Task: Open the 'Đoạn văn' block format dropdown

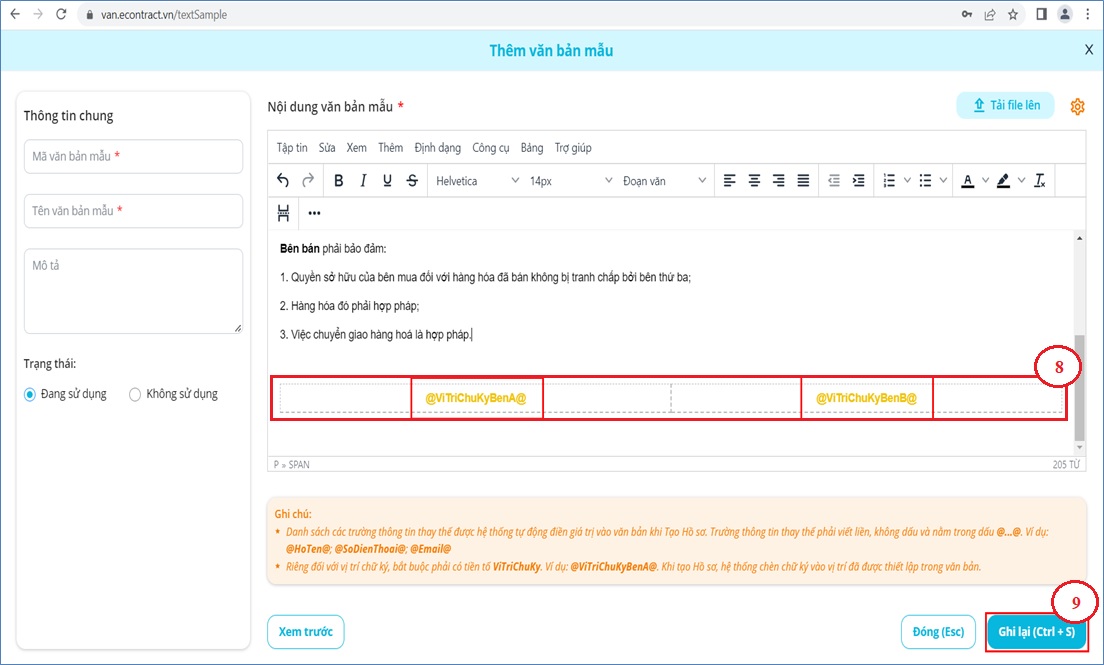Action: 664,181
